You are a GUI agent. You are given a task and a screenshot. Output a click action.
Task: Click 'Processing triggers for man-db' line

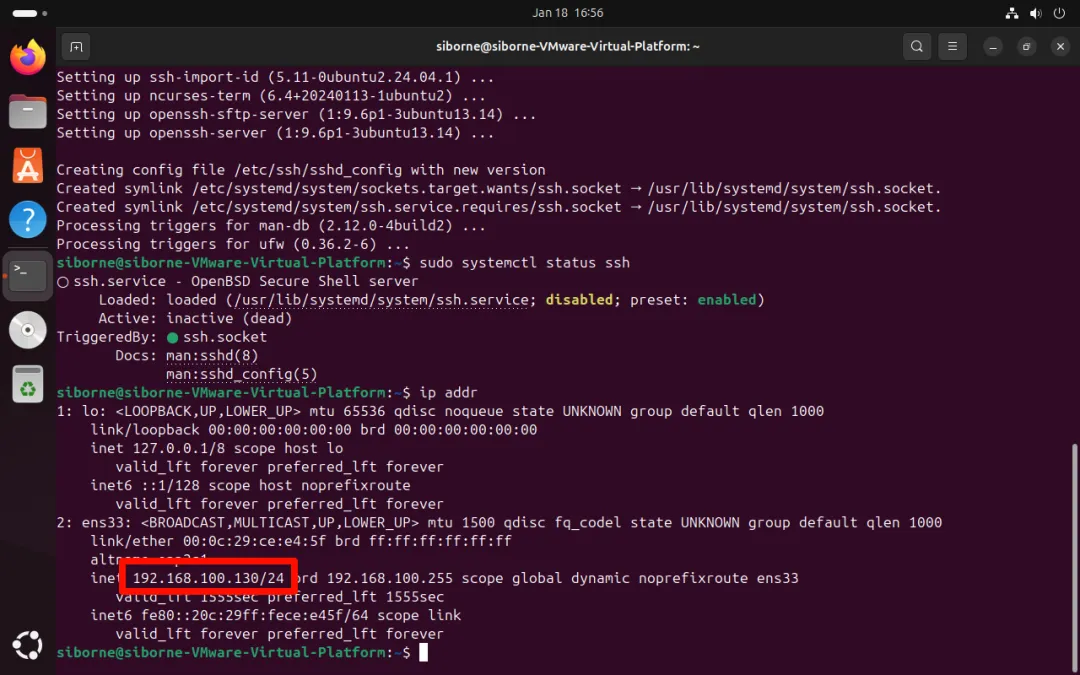[x=271, y=226]
